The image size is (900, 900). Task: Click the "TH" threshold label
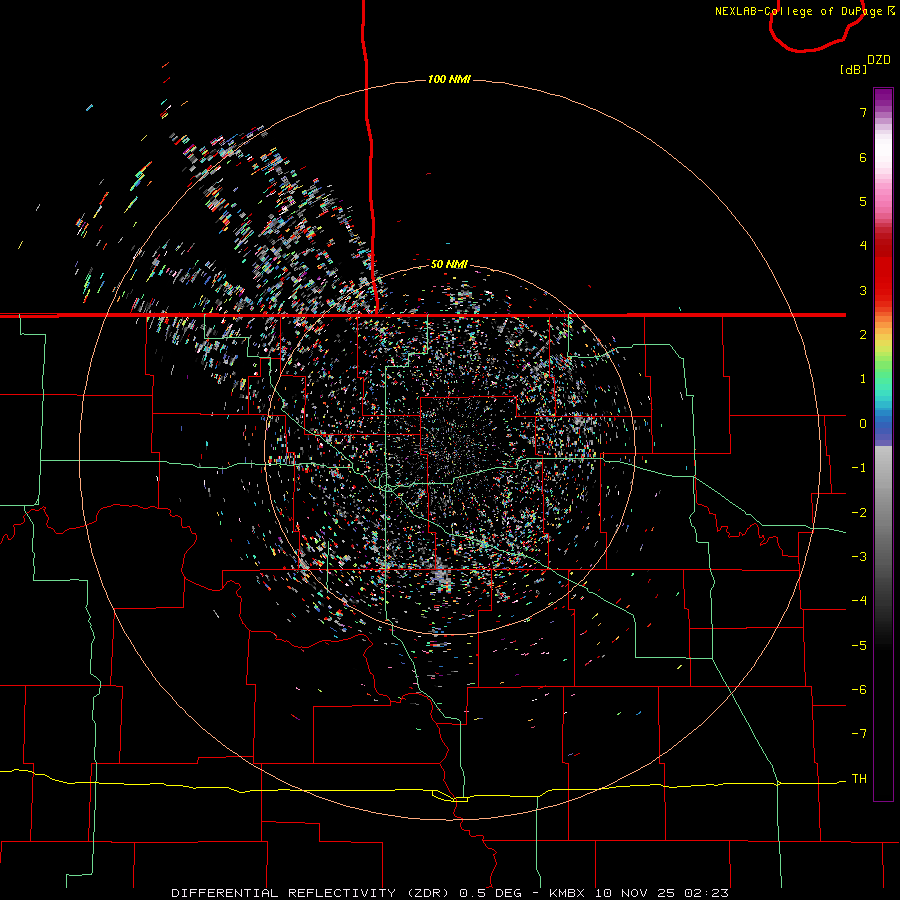tap(859, 779)
